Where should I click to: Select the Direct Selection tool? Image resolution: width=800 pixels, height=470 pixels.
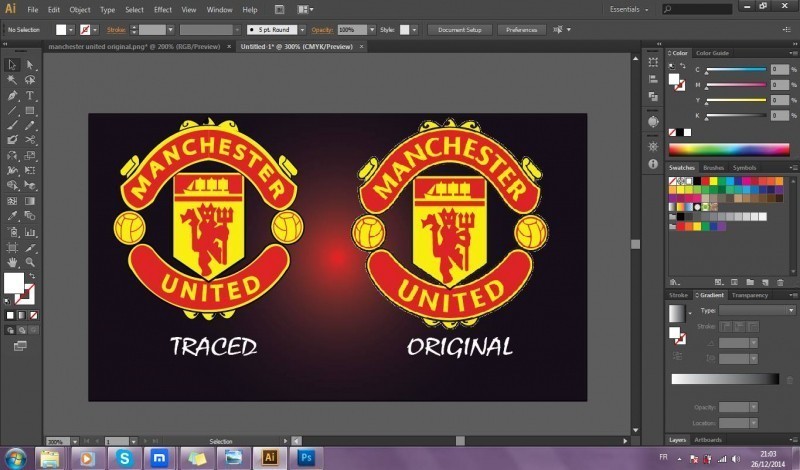pyautogui.click(x=30, y=65)
